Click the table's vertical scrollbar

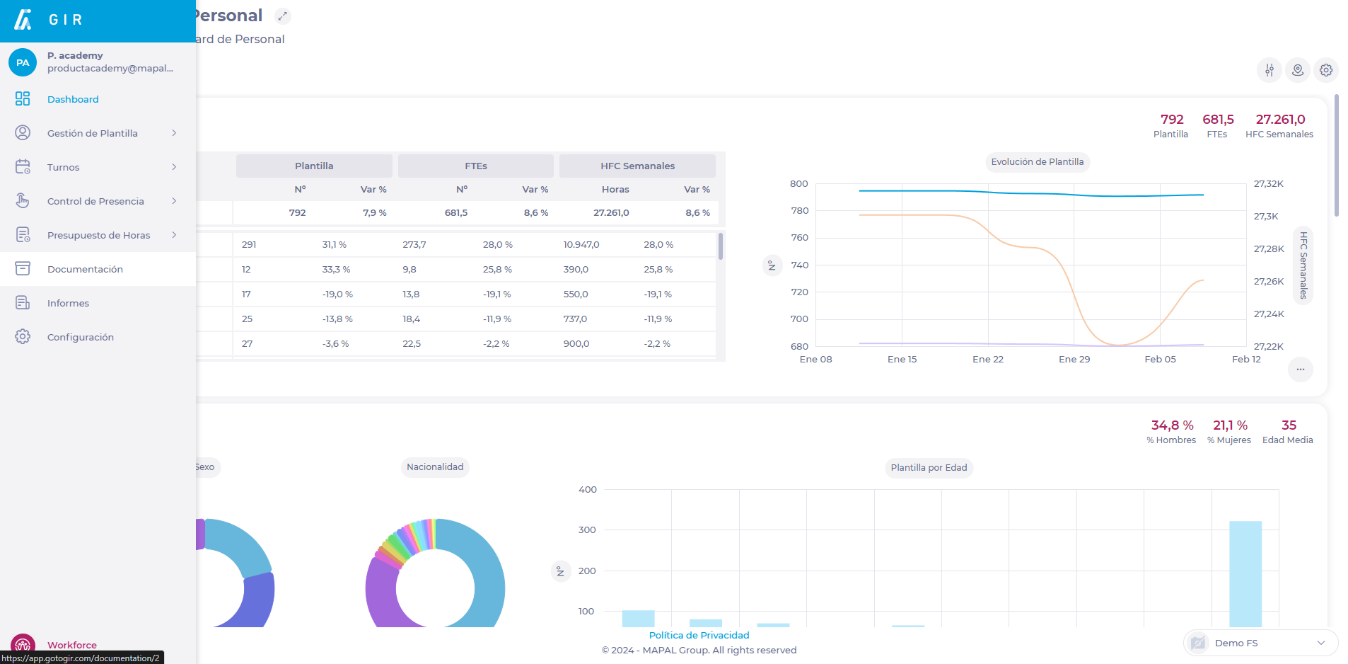tap(720, 246)
